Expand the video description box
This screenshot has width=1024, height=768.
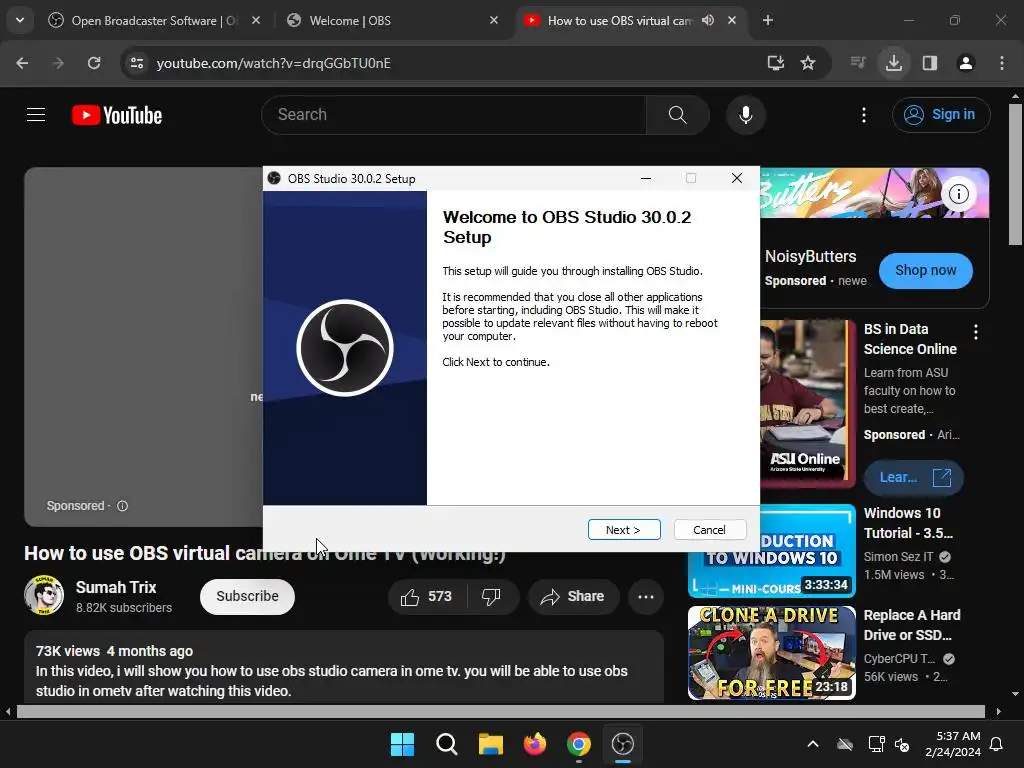[344, 667]
